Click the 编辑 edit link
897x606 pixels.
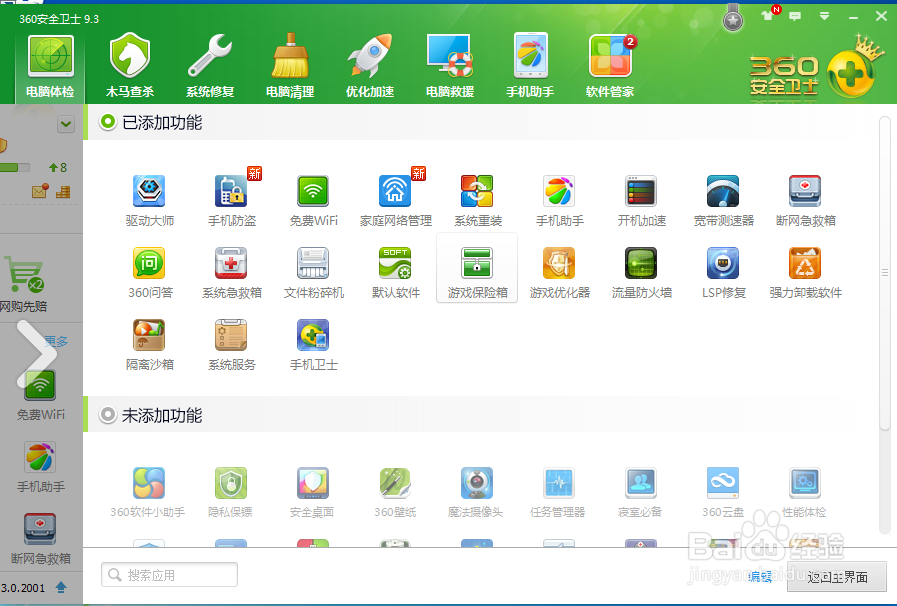click(x=760, y=577)
